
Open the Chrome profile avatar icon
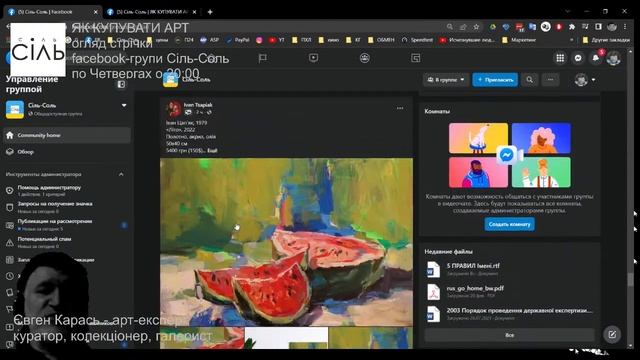611,27
